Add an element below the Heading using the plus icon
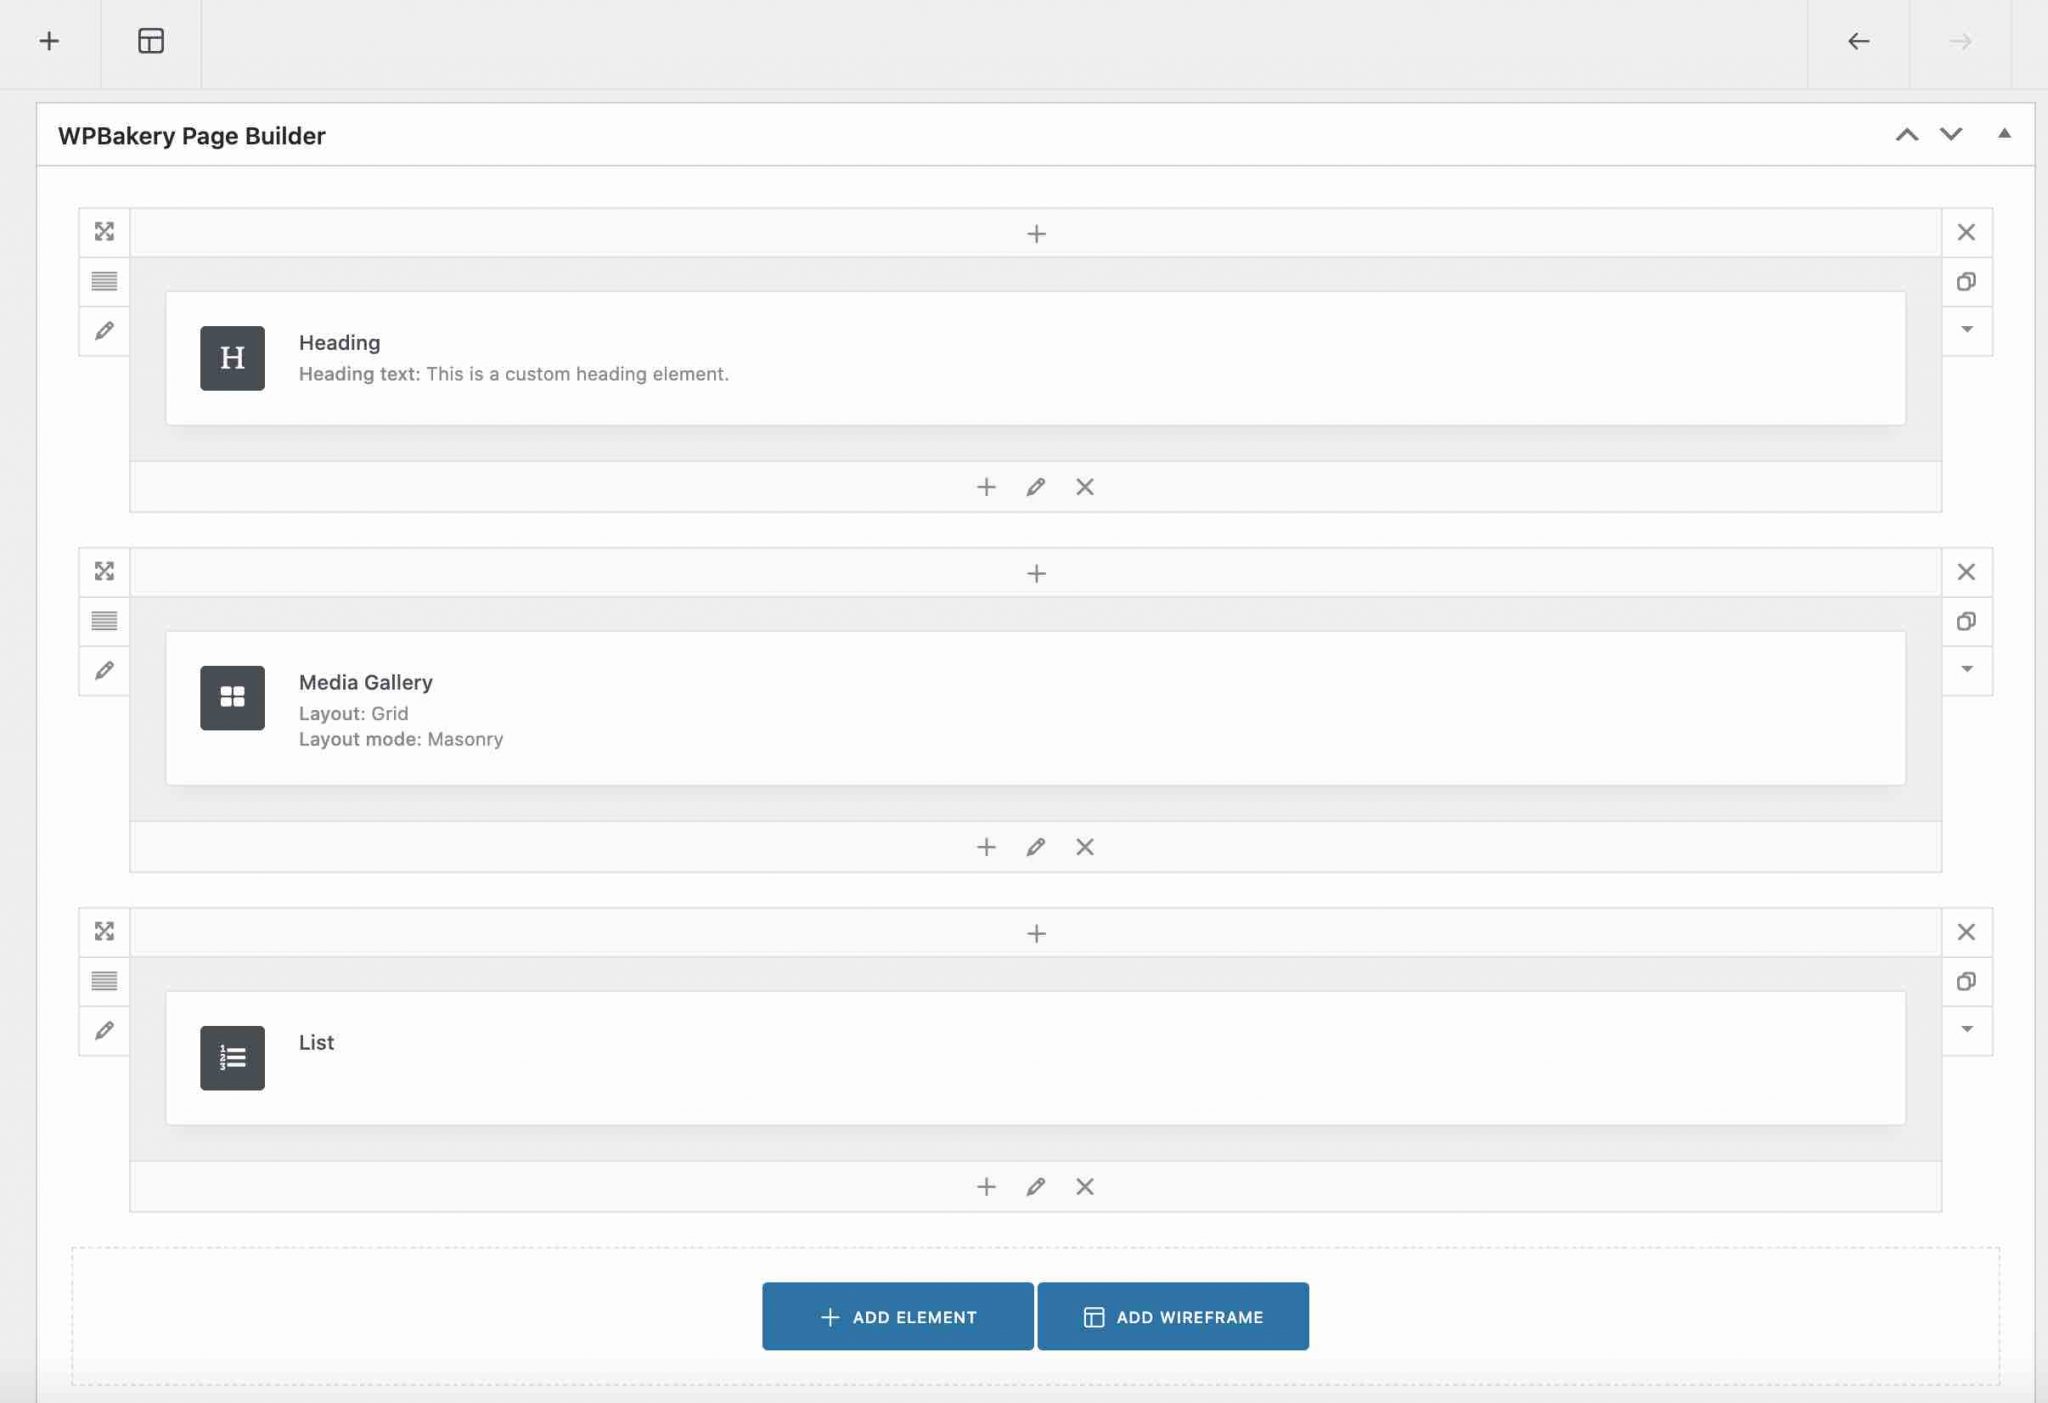 [986, 487]
